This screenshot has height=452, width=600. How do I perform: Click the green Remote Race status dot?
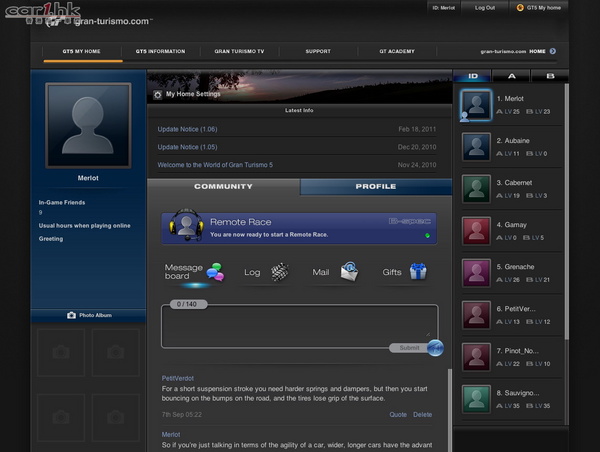click(427, 235)
